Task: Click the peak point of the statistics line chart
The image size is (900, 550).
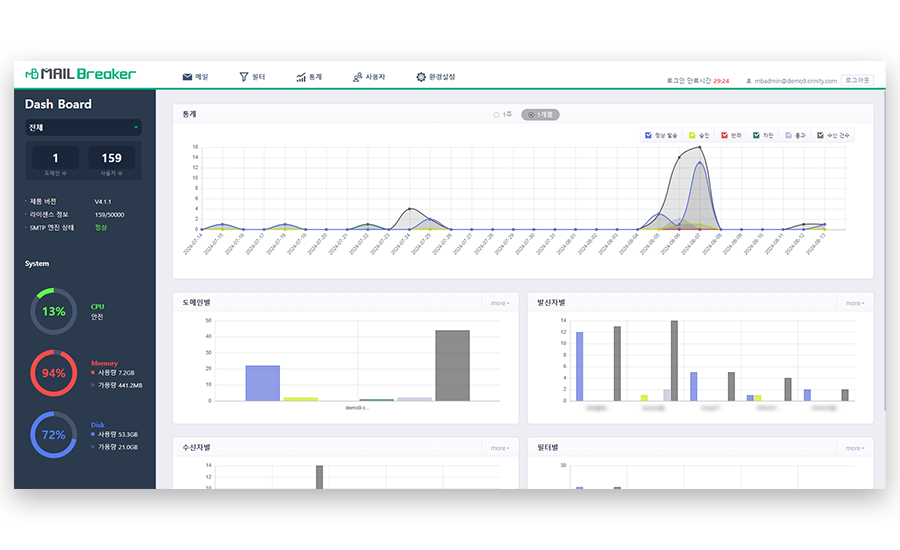Action: [x=700, y=148]
